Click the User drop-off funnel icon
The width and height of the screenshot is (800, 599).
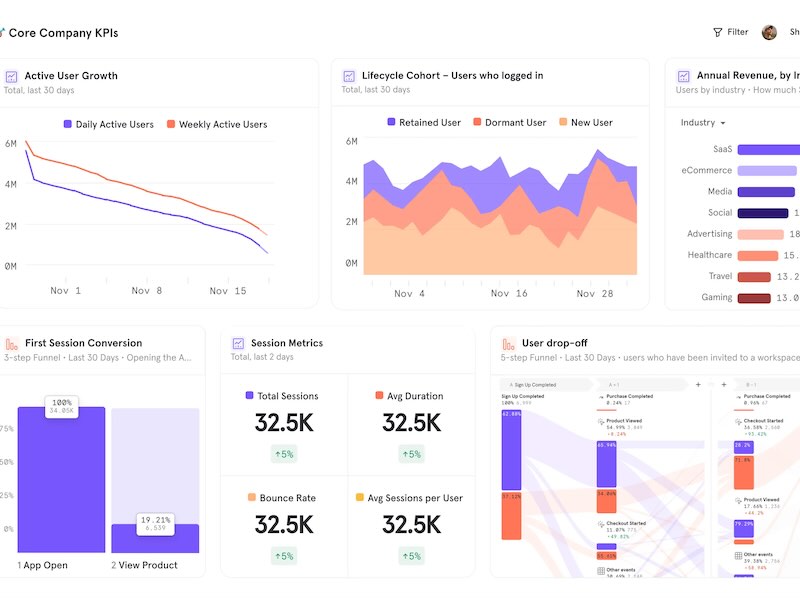point(508,343)
